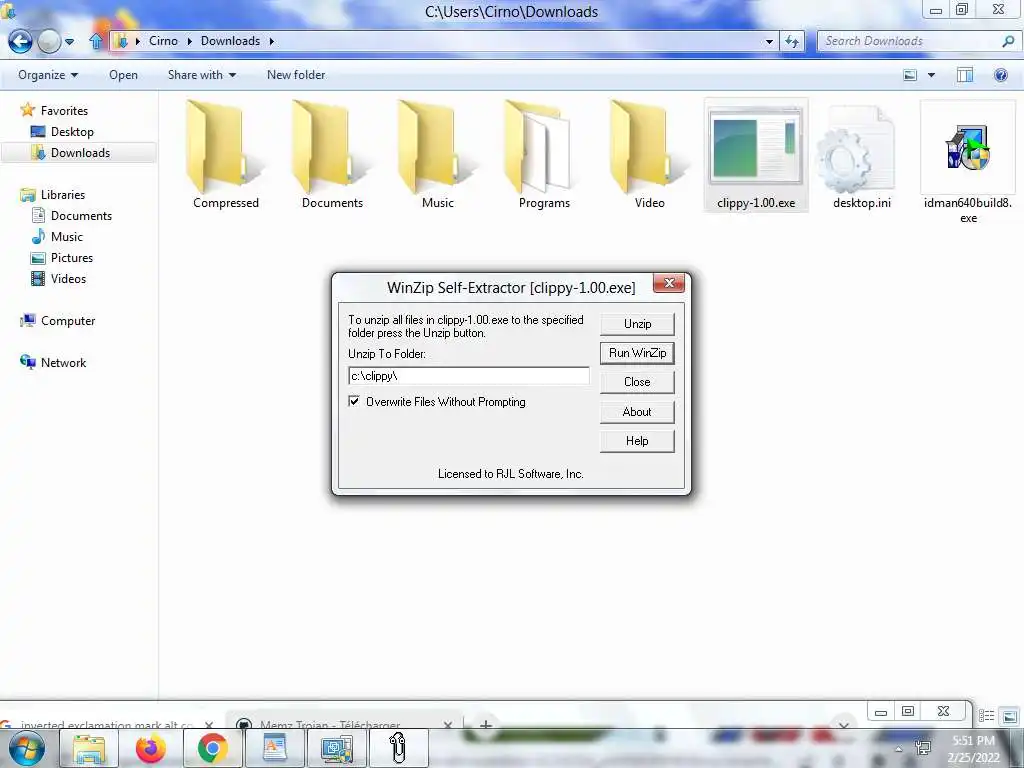Open the network computers taskbar icon

tap(336, 748)
